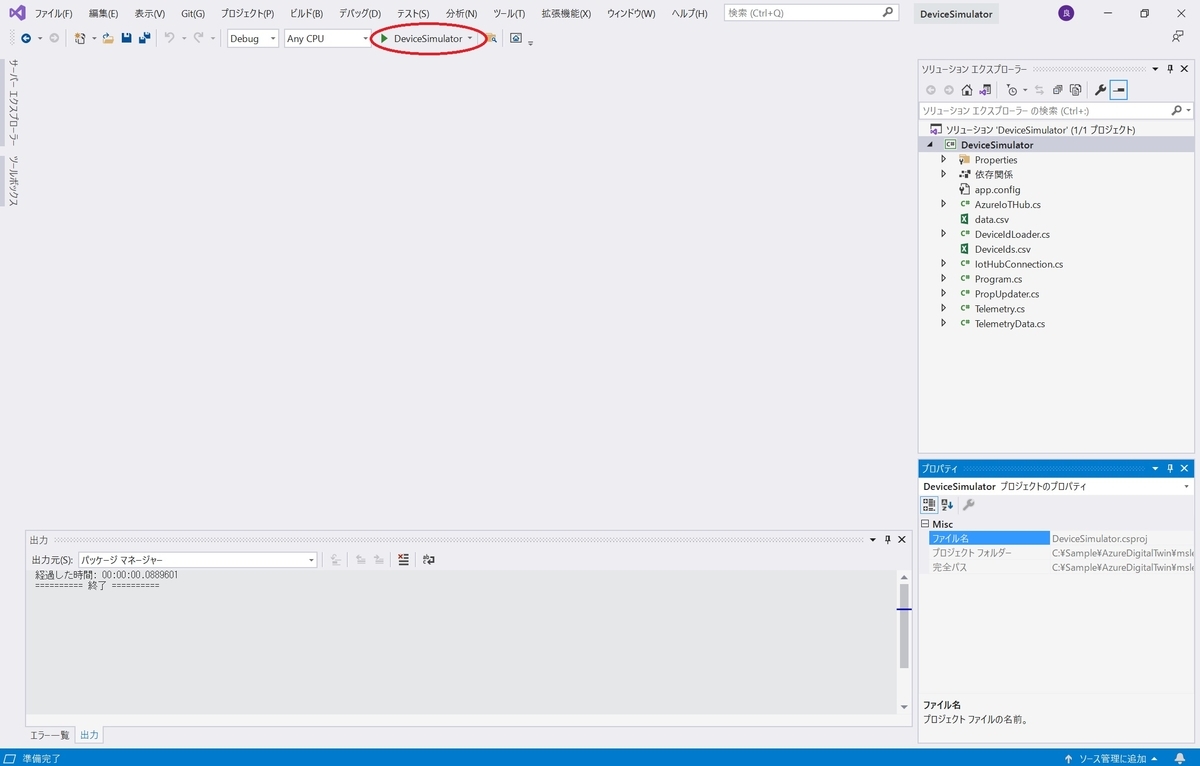Viewport: 1200px width, 766px height.
Task: Open the Any CPU platform dropdown
Action: click(x=327, y=38)
